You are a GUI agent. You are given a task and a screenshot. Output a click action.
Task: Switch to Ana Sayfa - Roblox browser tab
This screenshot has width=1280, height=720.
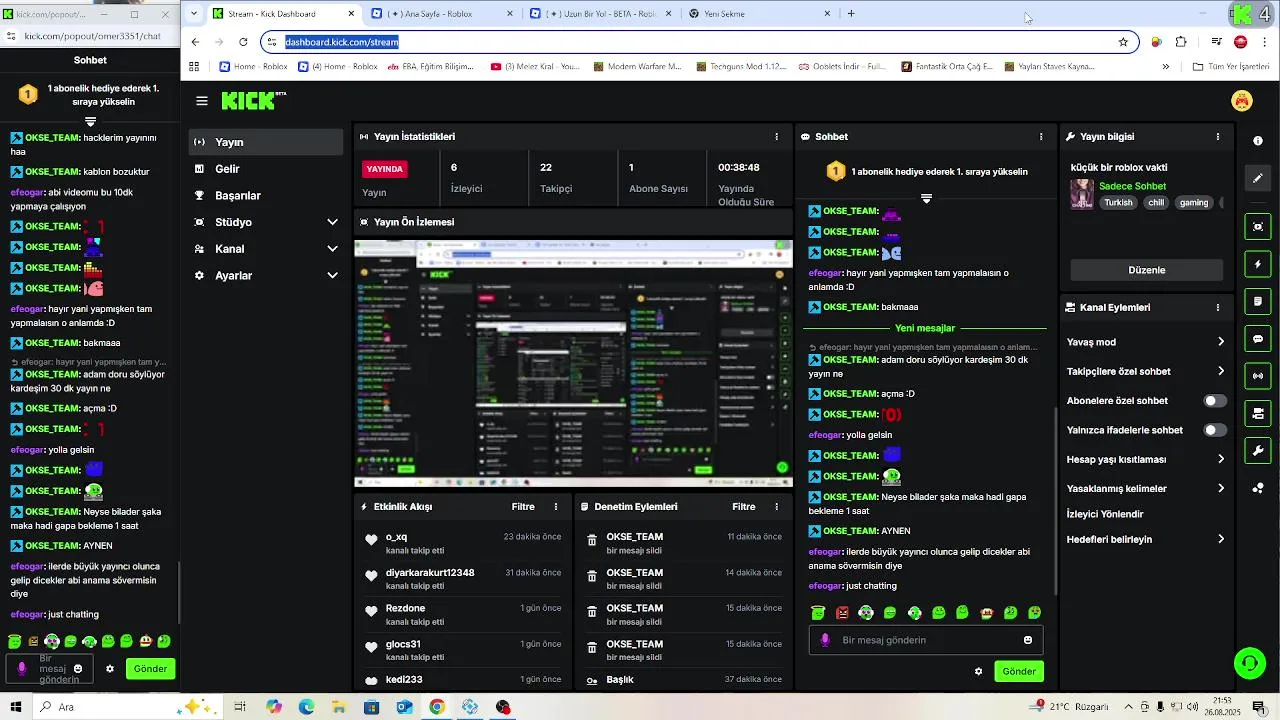441,14
